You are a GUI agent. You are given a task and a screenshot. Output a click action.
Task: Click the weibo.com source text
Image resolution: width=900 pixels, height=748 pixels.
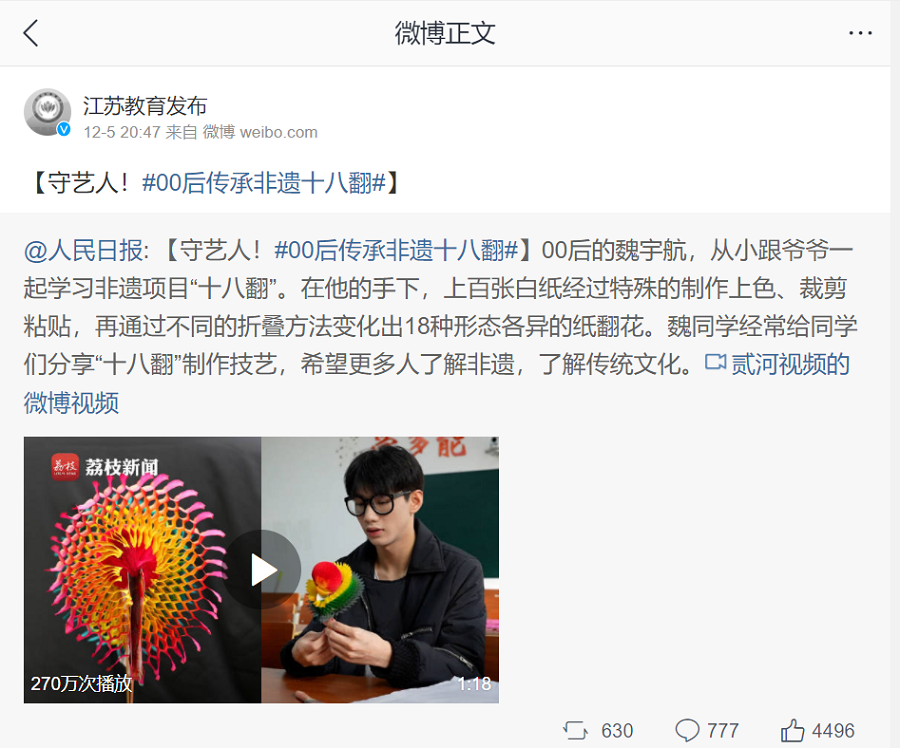tap(278, 133)
